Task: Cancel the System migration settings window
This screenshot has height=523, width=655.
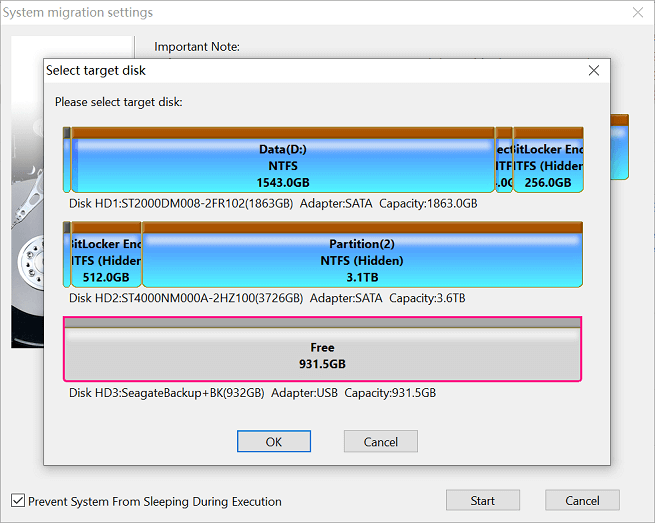Action: pos(582,500)
